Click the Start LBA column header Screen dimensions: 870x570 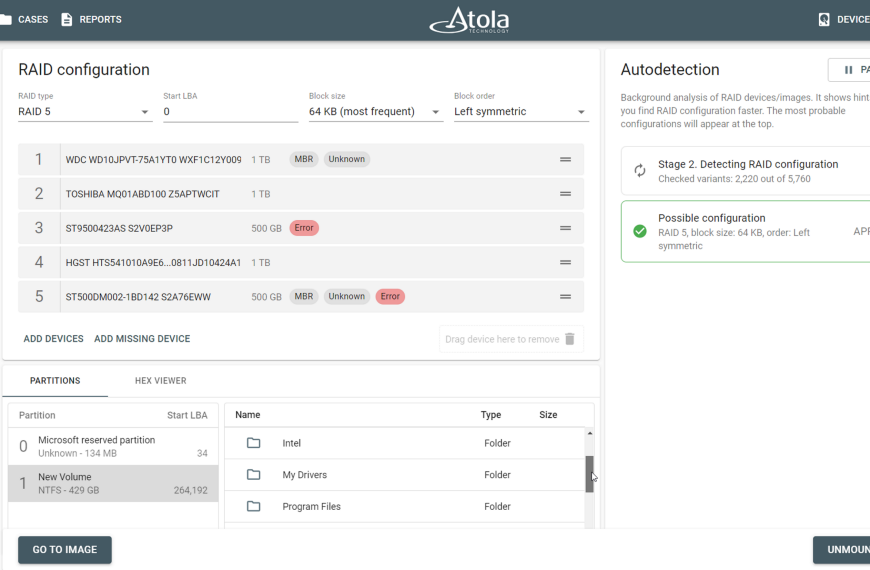pos(187,415)
